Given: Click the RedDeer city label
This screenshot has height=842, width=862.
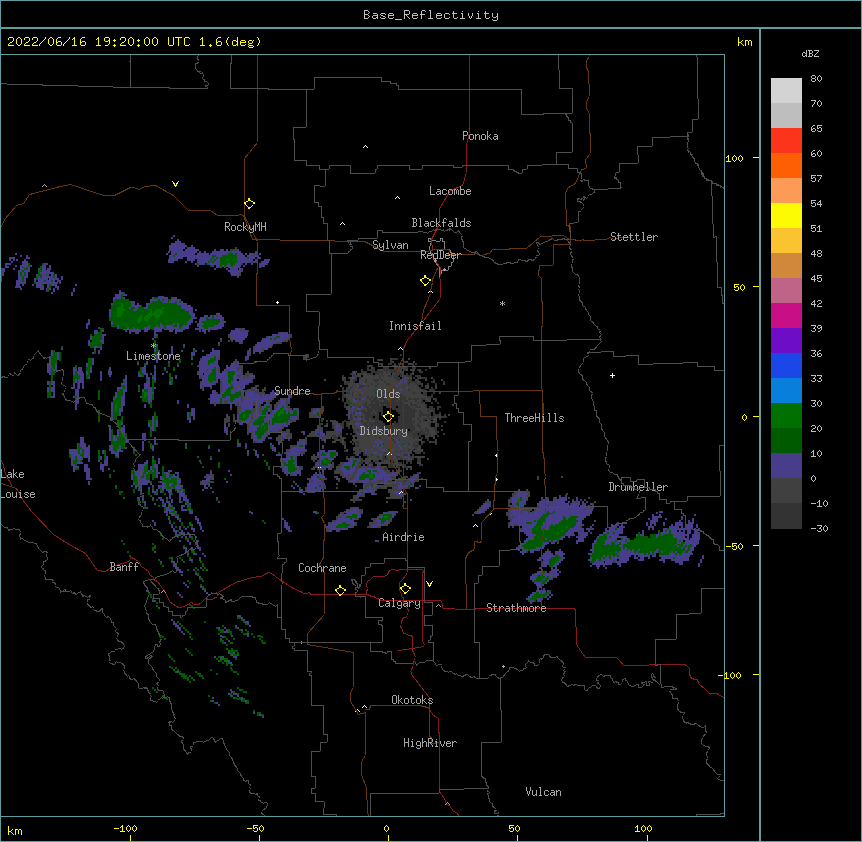Looking at the screenshot, I should (x=440, y=255).
